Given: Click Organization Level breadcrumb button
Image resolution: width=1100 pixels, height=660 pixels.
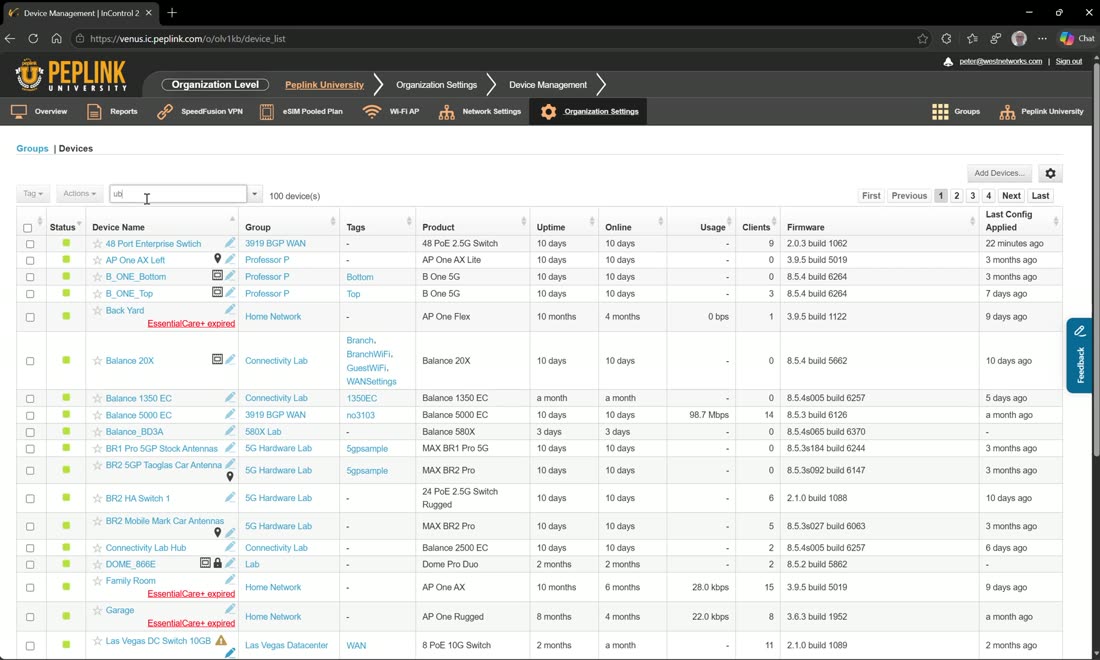Looking at the screenshot, I should tap(215, 85).
